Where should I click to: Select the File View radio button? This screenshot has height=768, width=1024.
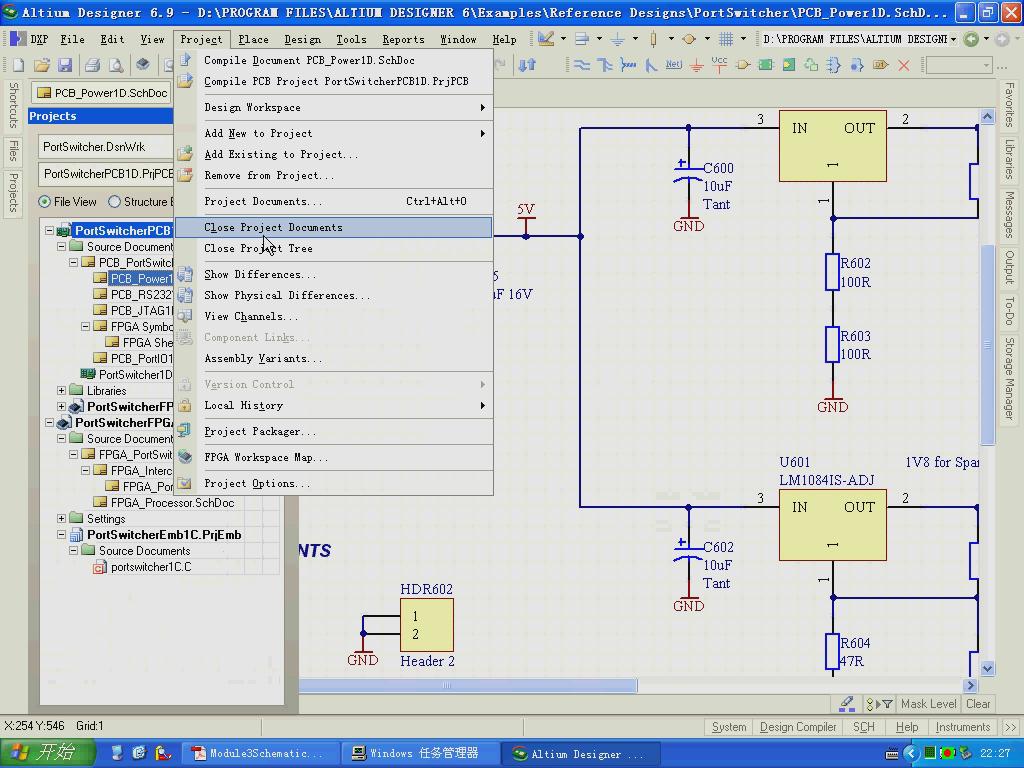[x=44, y=202]
